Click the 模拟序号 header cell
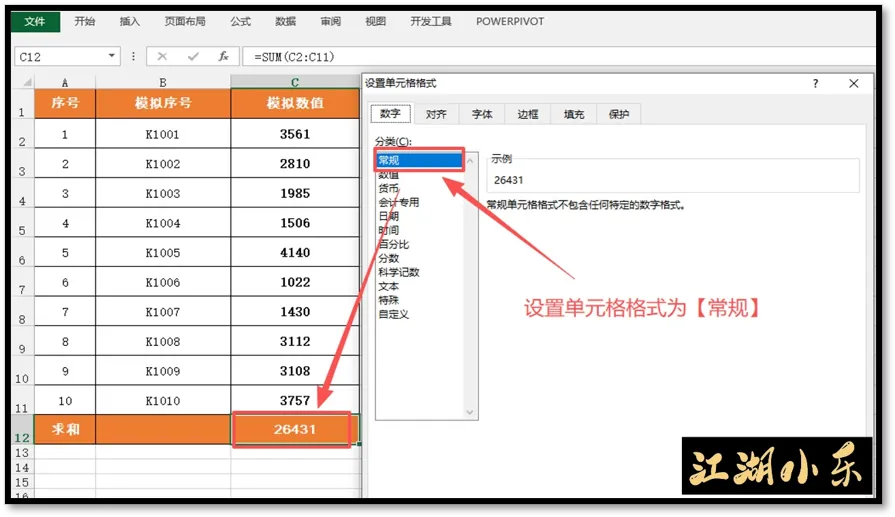The image size is (895, 517). click(x=163, y=103)
